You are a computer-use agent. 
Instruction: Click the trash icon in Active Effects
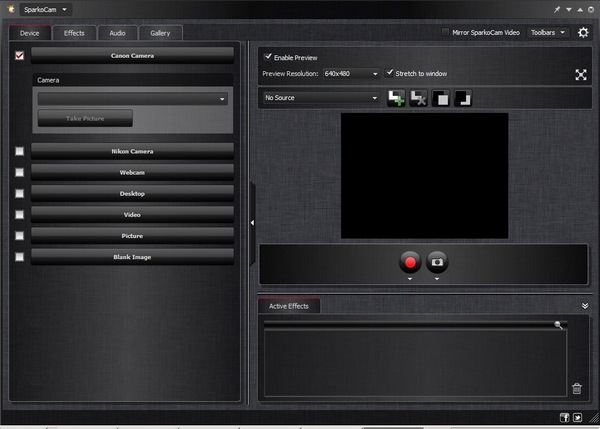click(577, 388)
